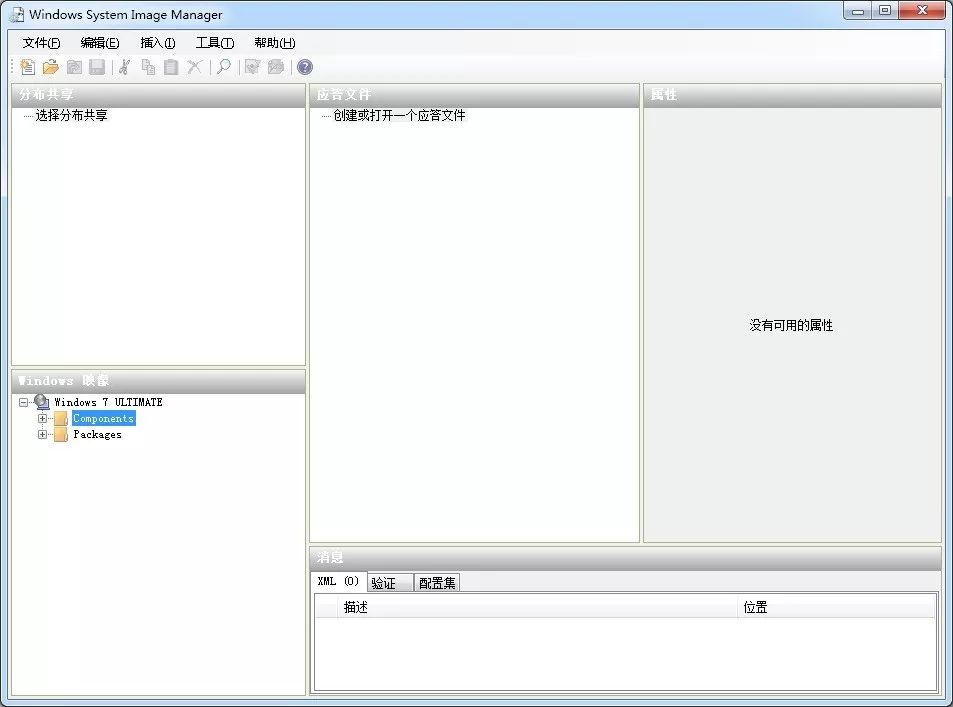Screen dimensions: 953x707
Task: Click the Validate Answer File icon
Action: click(x=252, y=67)
